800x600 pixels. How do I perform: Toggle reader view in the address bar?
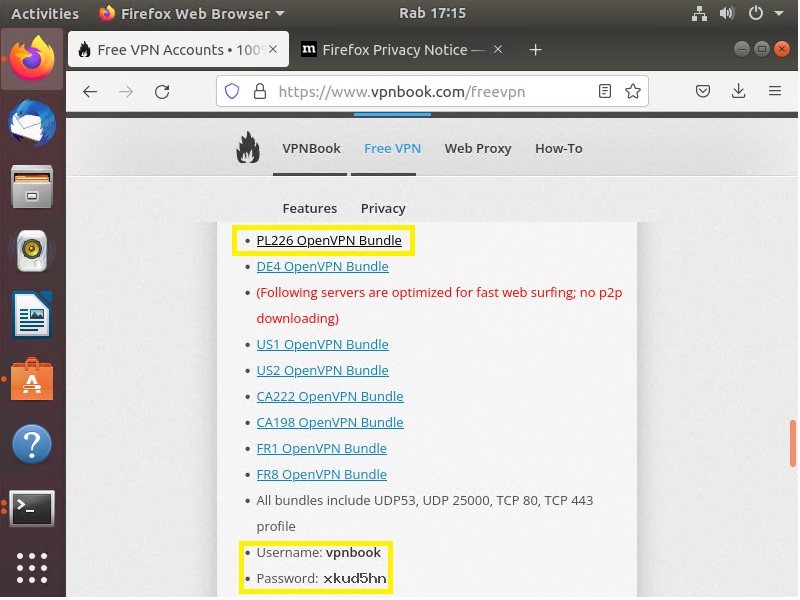(x=604, y=92)
